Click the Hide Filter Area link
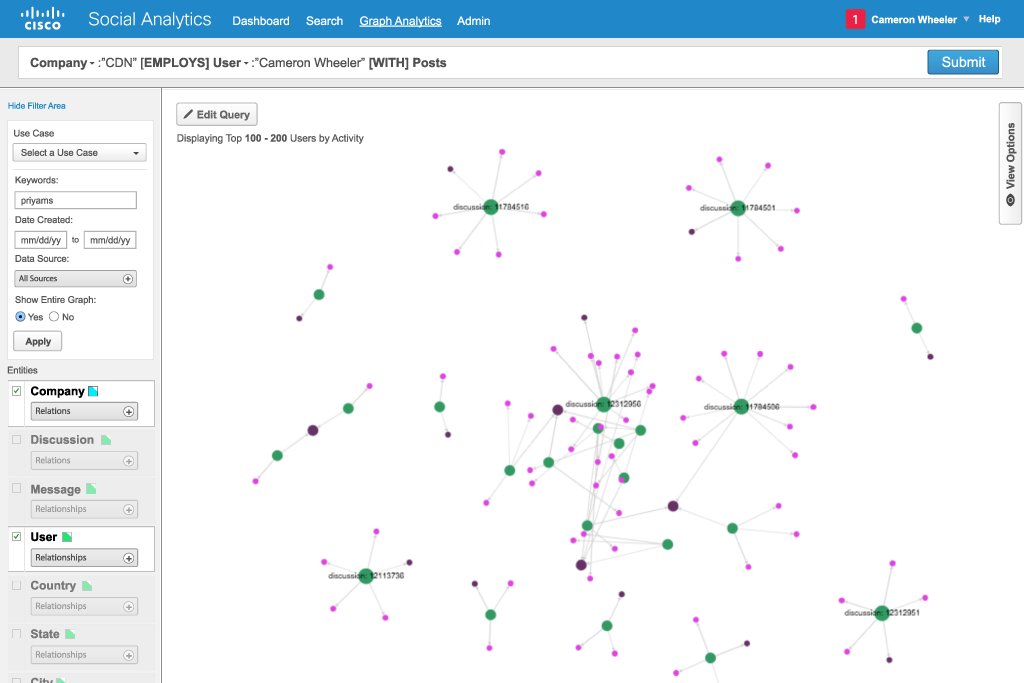 pos(37,106)
